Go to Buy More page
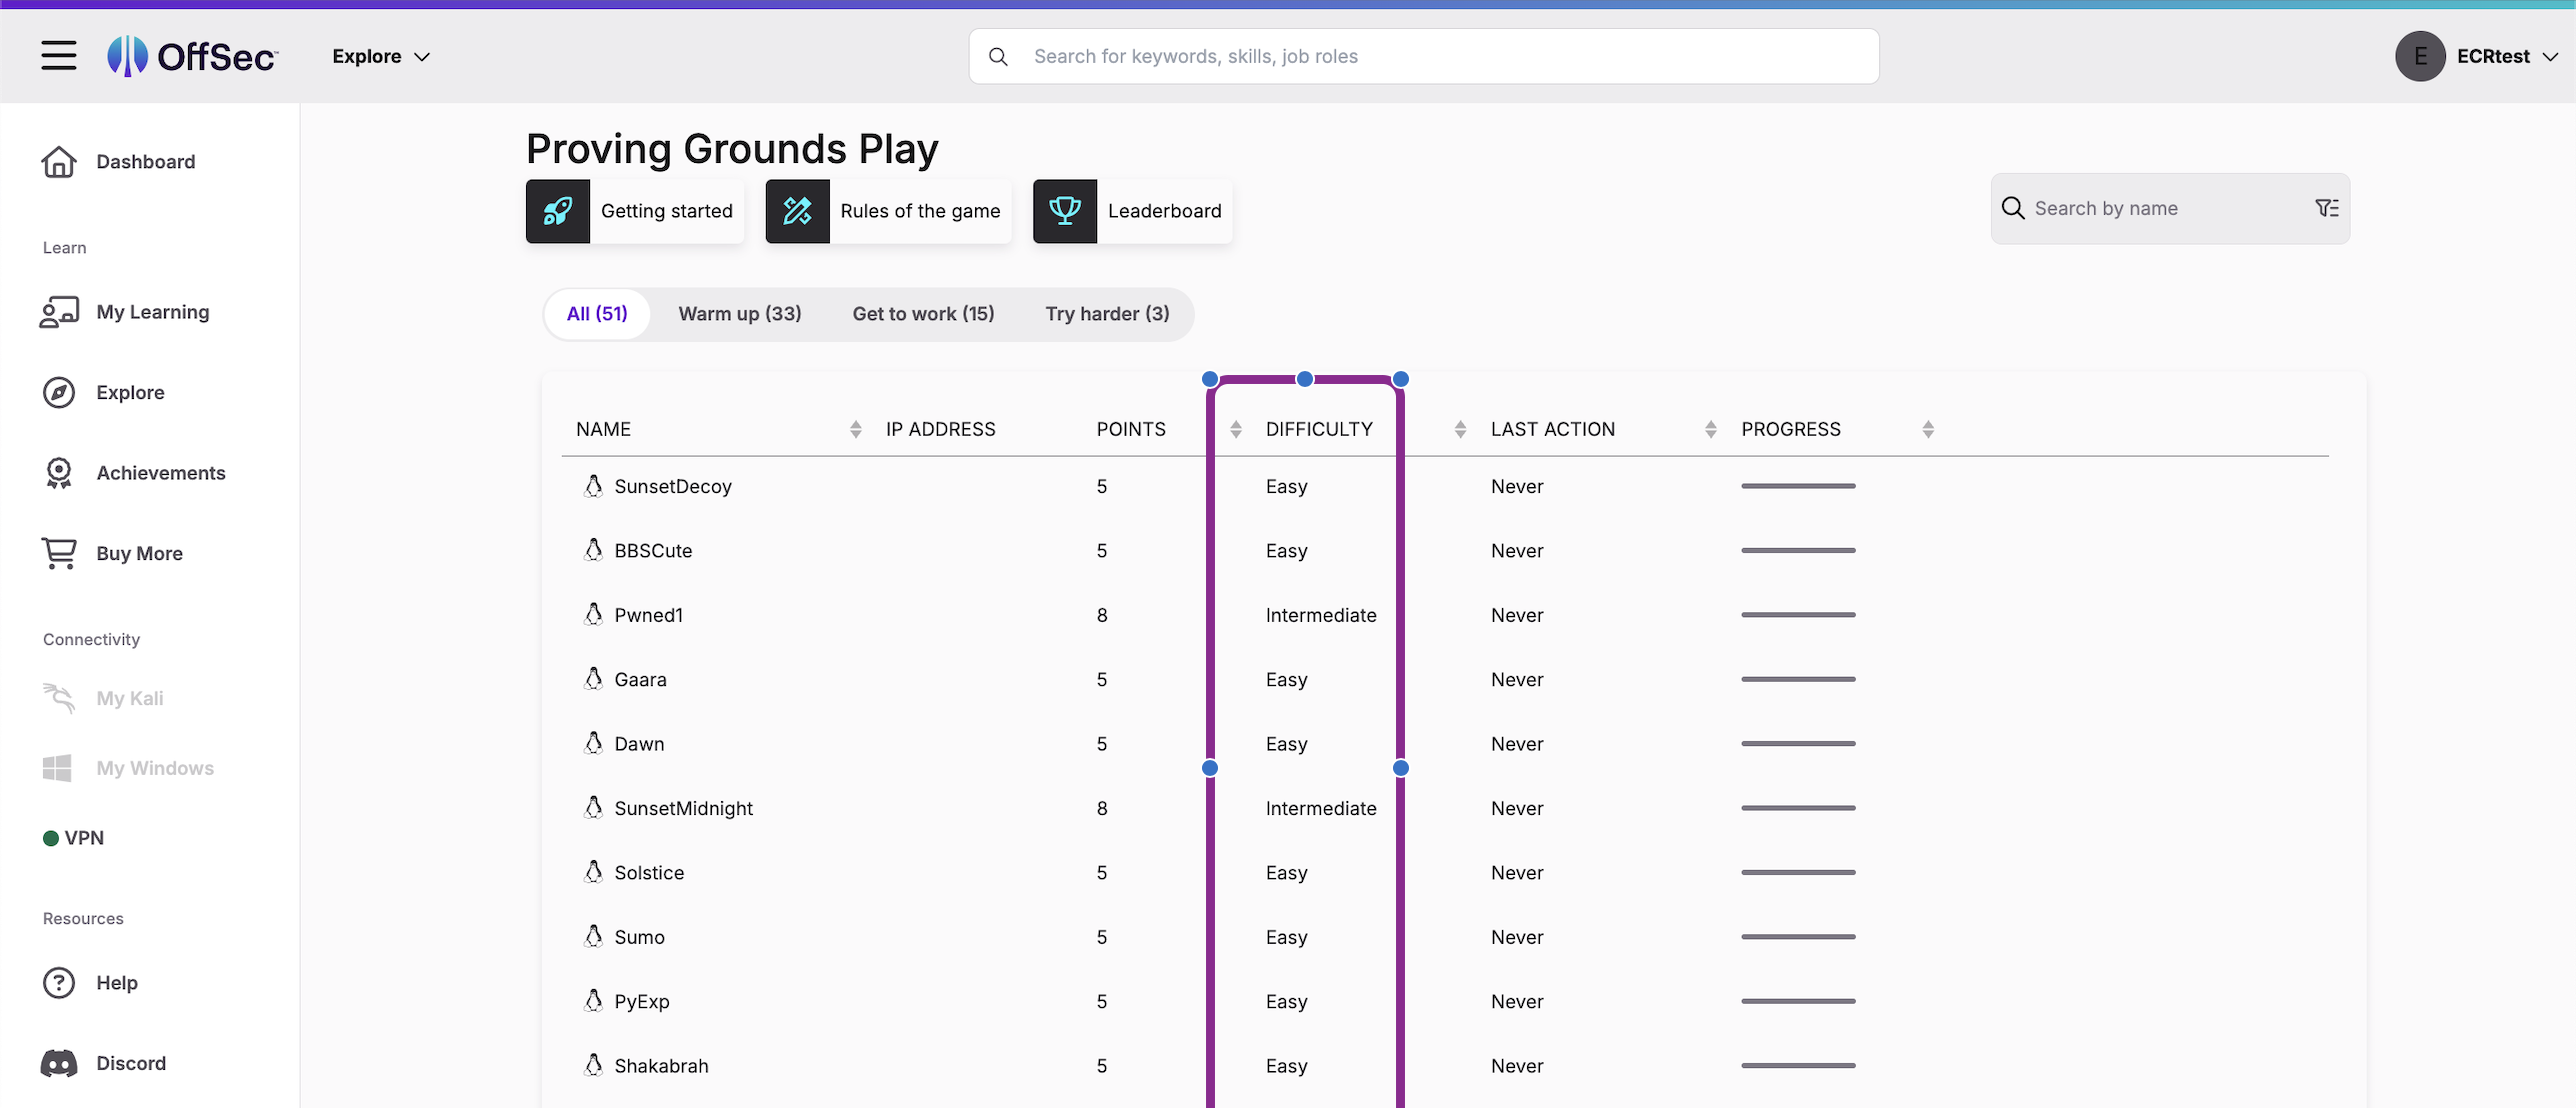The image size is (2576, 1108). [139, 553]
